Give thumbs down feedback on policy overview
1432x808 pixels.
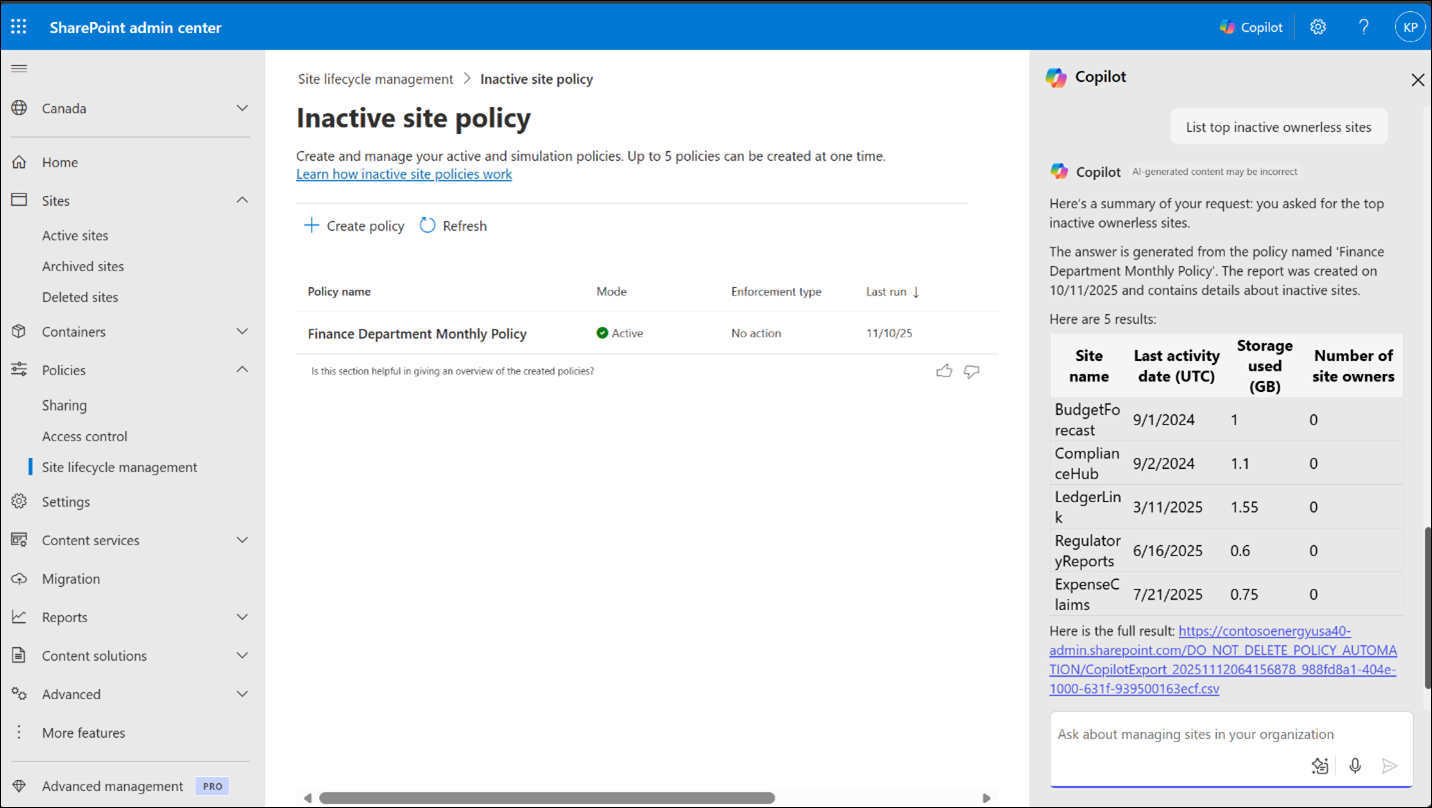pos(971,370)
